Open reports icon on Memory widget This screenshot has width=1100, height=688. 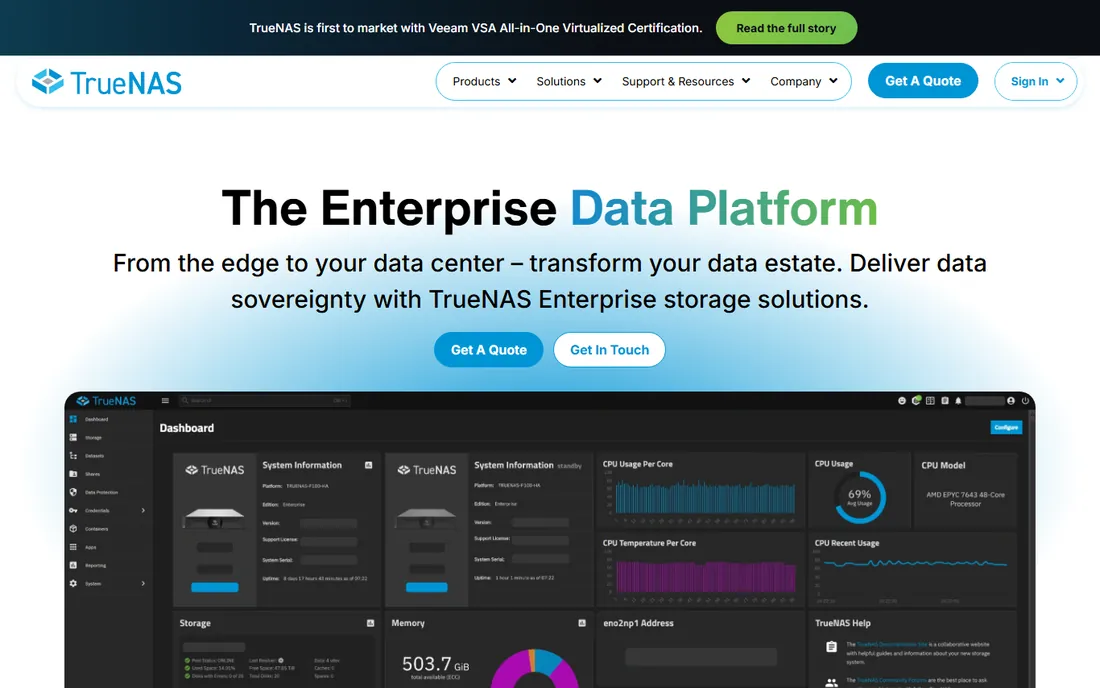pyautogui.click(x=582, y=623)
